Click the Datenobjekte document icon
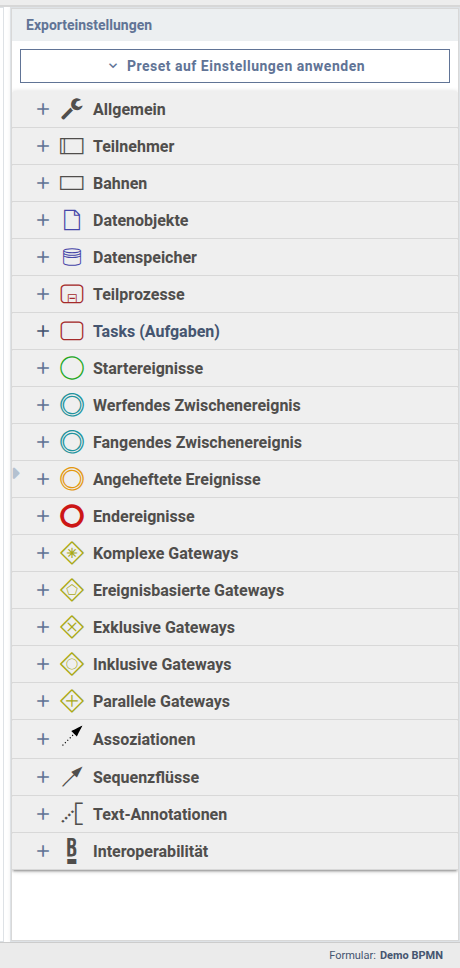This screenshot has height=968, width=460. click(72, 220)
